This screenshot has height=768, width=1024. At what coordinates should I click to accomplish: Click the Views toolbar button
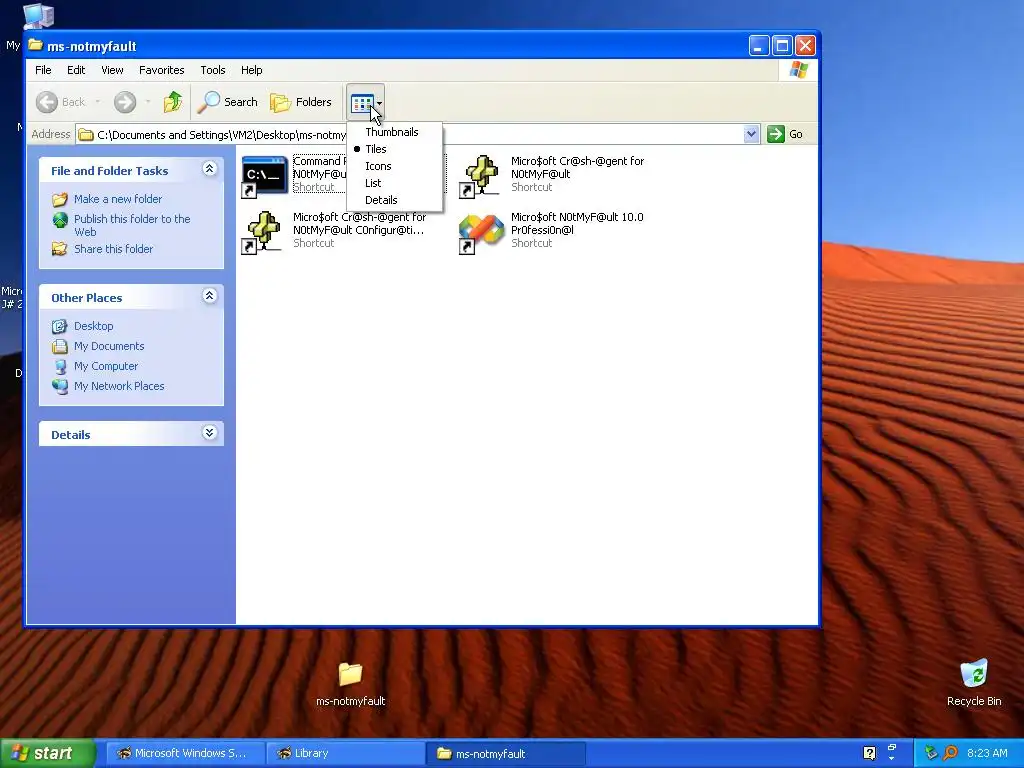pos(362,103)
